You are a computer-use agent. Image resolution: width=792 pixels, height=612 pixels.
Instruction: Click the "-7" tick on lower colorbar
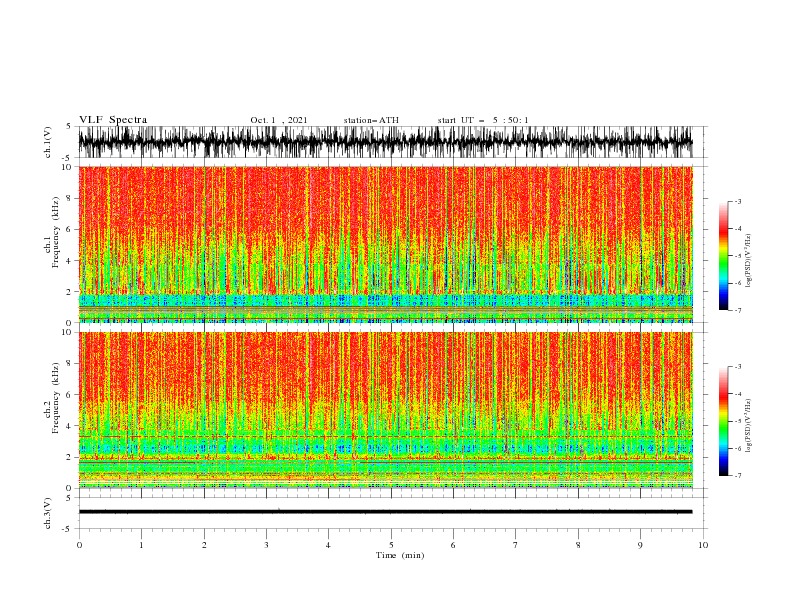coord(738,475)
